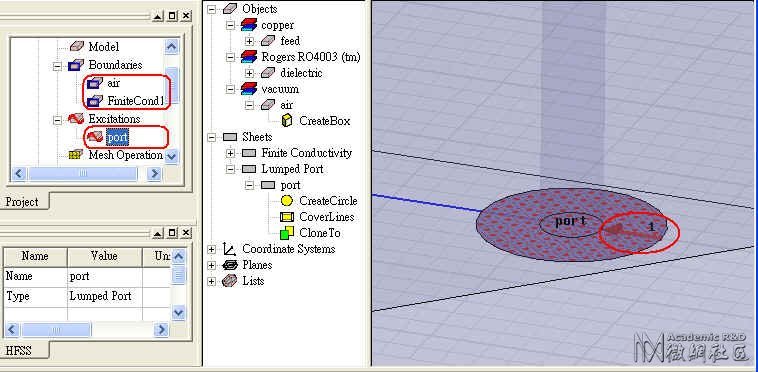Select the CreateBox yellow box icon
This screenshot has height=372, width=758.
click(287, 121)
